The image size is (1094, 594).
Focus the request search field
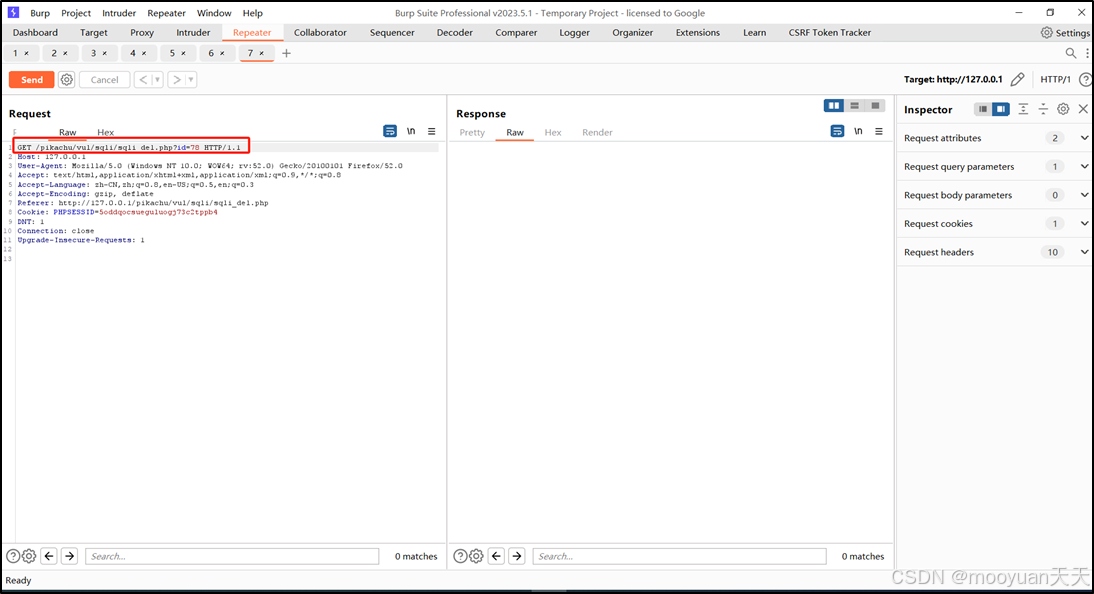[x=232, y=556]
